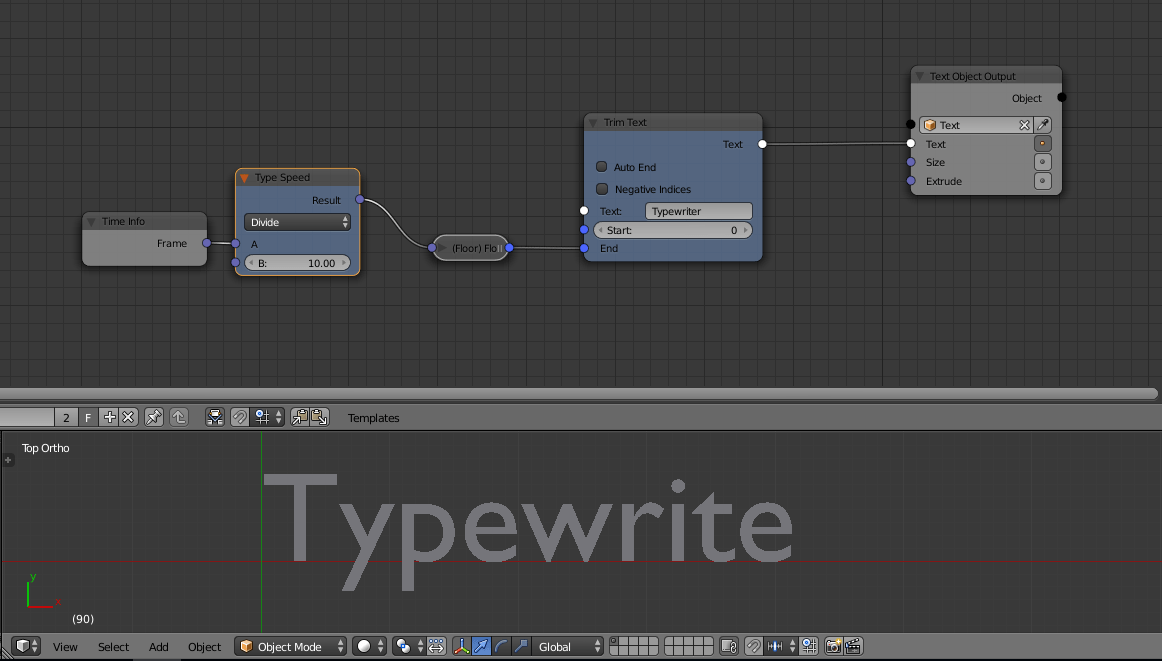Enable Auto End in the Trim Text node
Viewport: 1162px width, 661px height.
tap(601, 167)
